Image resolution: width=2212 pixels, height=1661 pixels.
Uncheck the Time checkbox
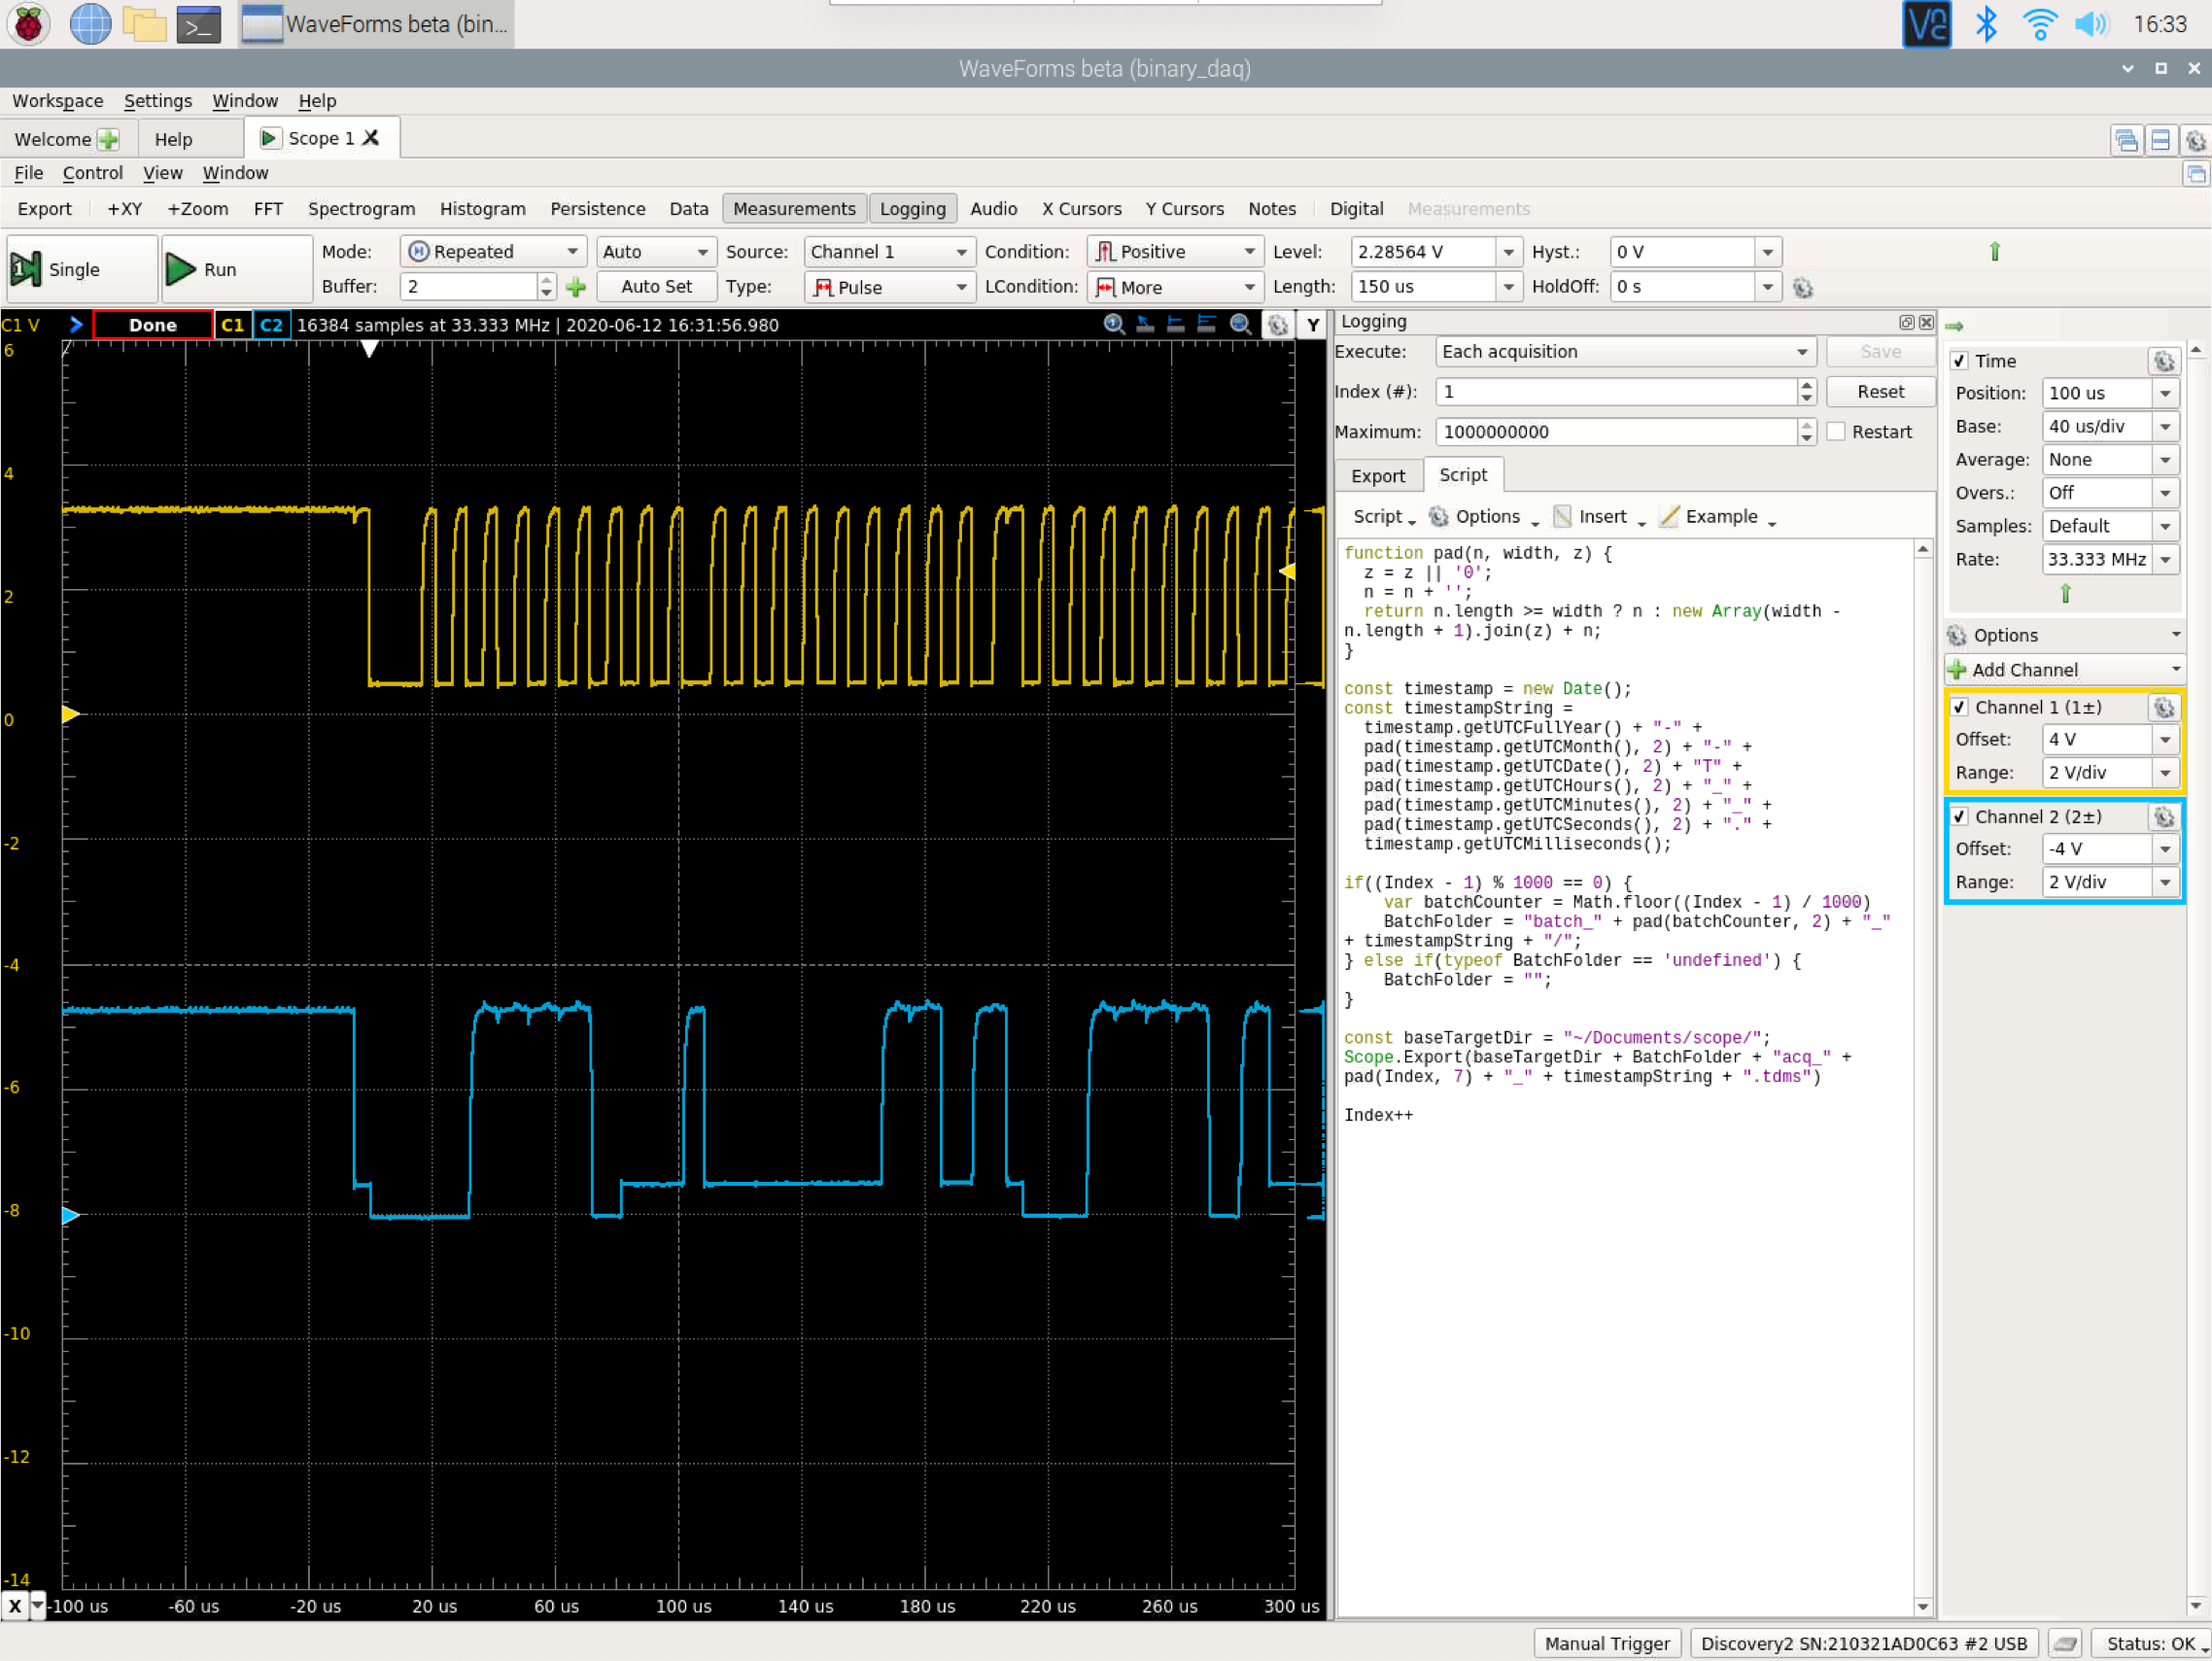[1960, 361]
